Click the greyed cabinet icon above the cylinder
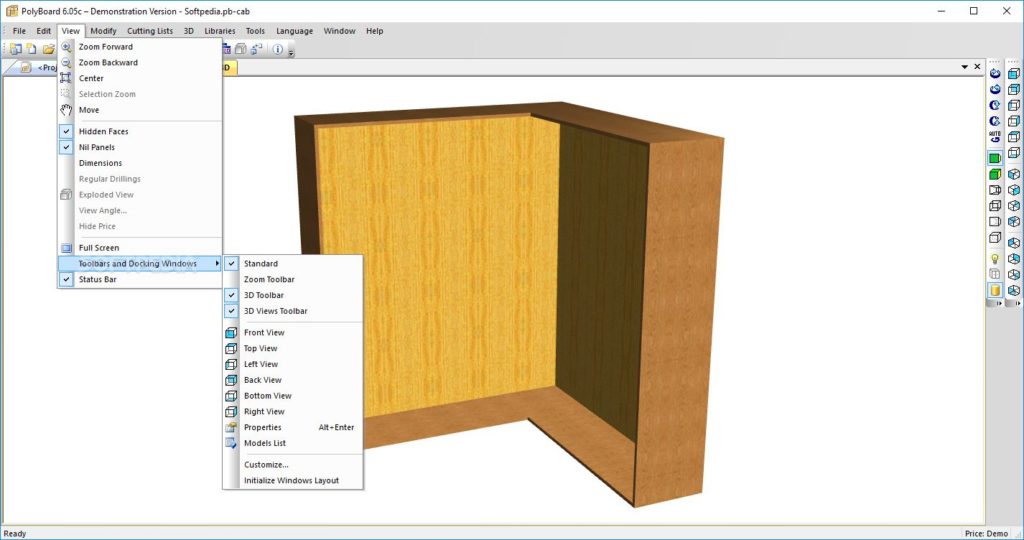1024x540 pixels. click(995, 274)
